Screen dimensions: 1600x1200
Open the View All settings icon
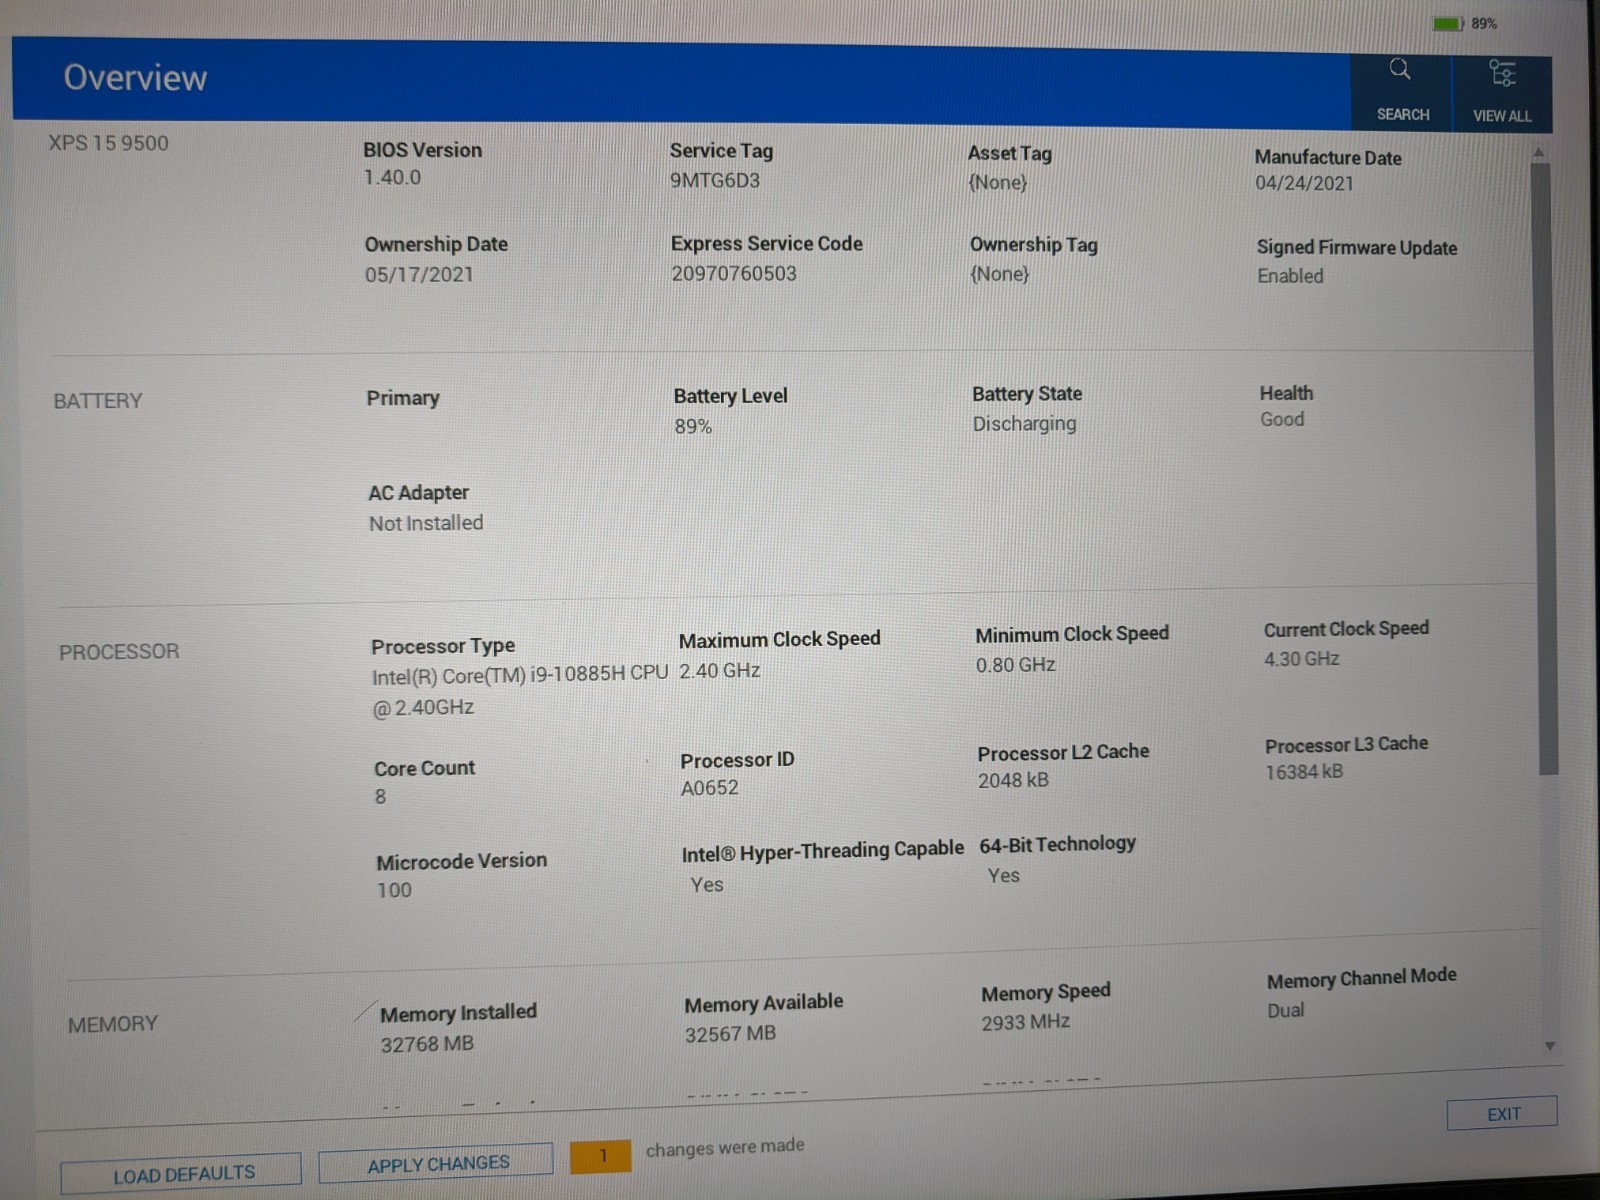coord(1502,73)
